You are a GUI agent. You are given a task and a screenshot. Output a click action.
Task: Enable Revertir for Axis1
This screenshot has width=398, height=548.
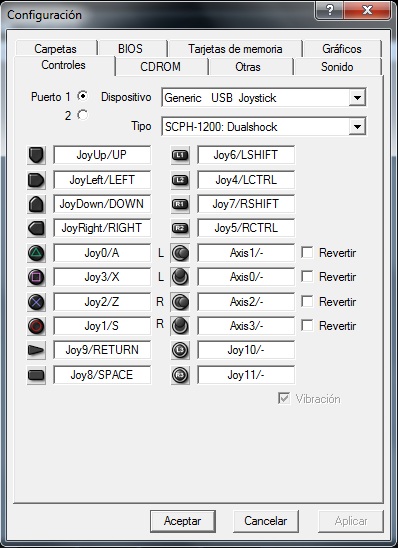tap(307, 252)
